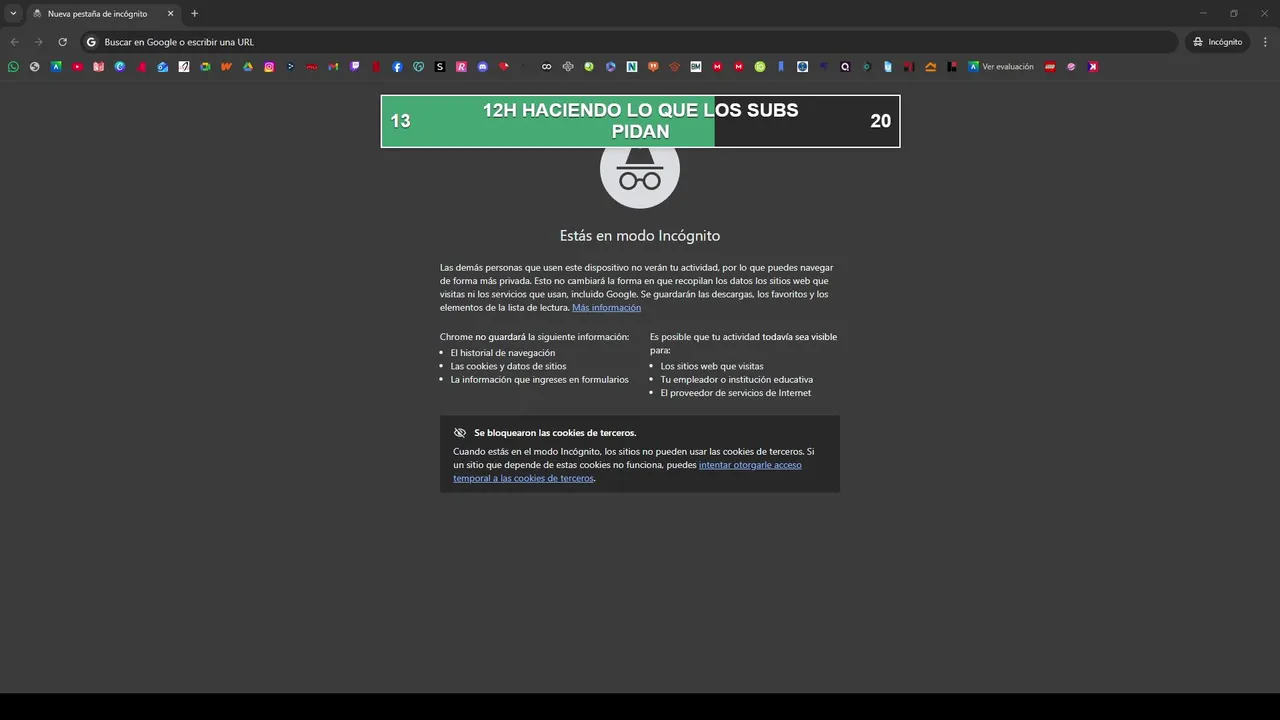Image resolution: width=1280 pixels, height=720 pixels.
Task: Open the Más información link
Action: [x=606, y=308]
